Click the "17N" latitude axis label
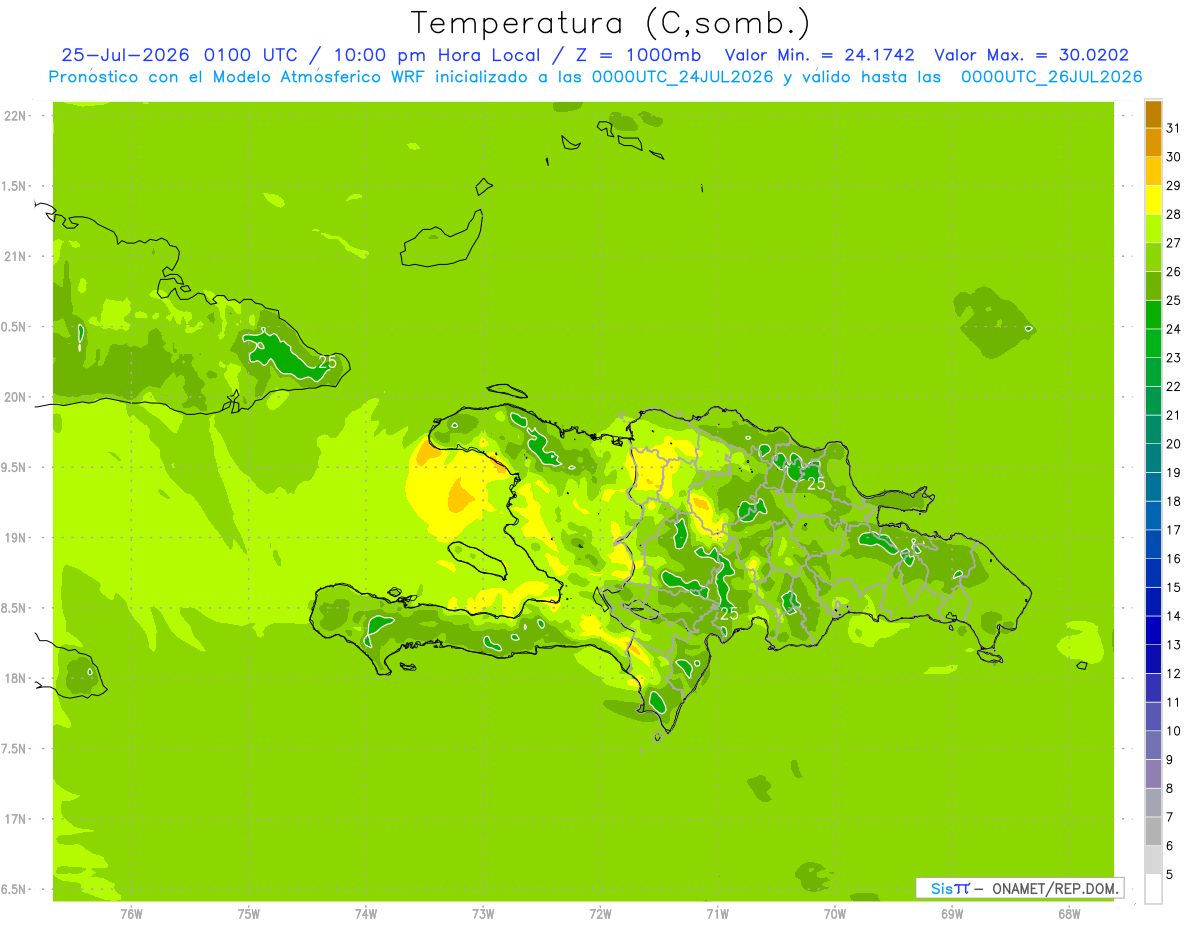The image size is (1200, 927). click(16, 819)
